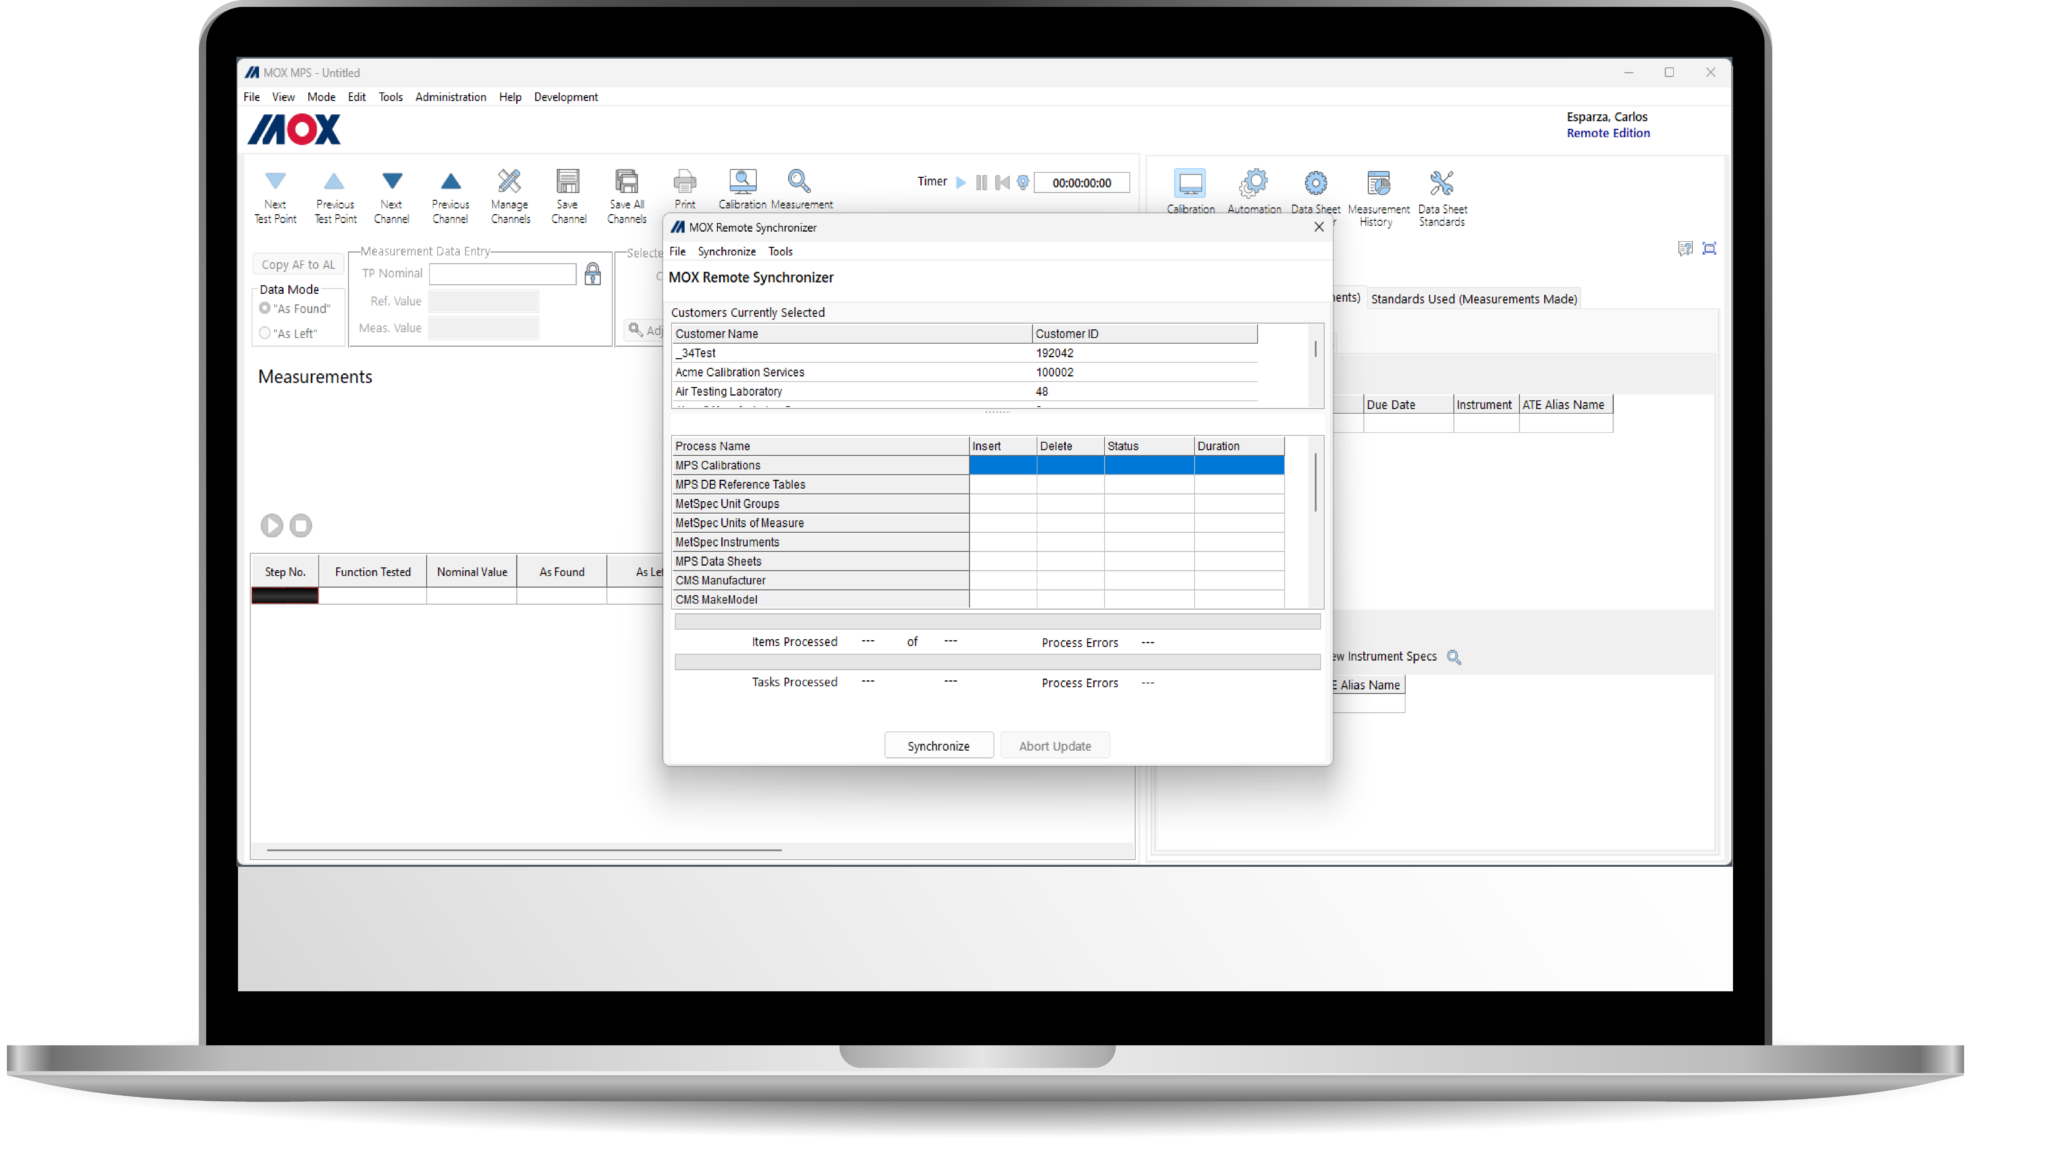Viewport: 2048px width, 1164px height.
Task: Start the timer with the play button
Action: [x=961, y=182]
